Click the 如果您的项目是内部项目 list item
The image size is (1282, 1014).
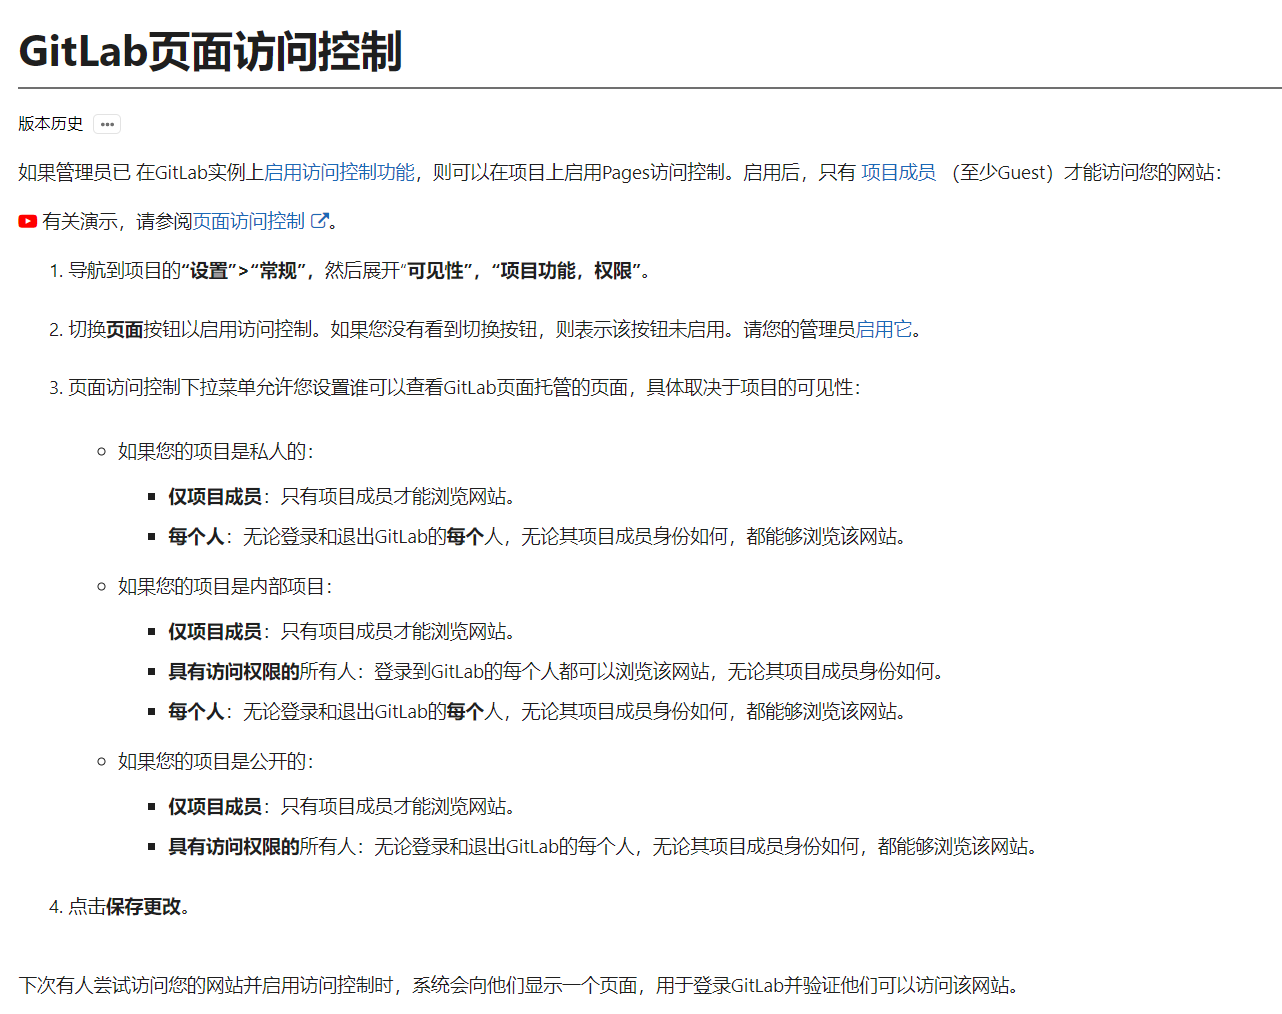pyautogui.click(x=224, y=586)
